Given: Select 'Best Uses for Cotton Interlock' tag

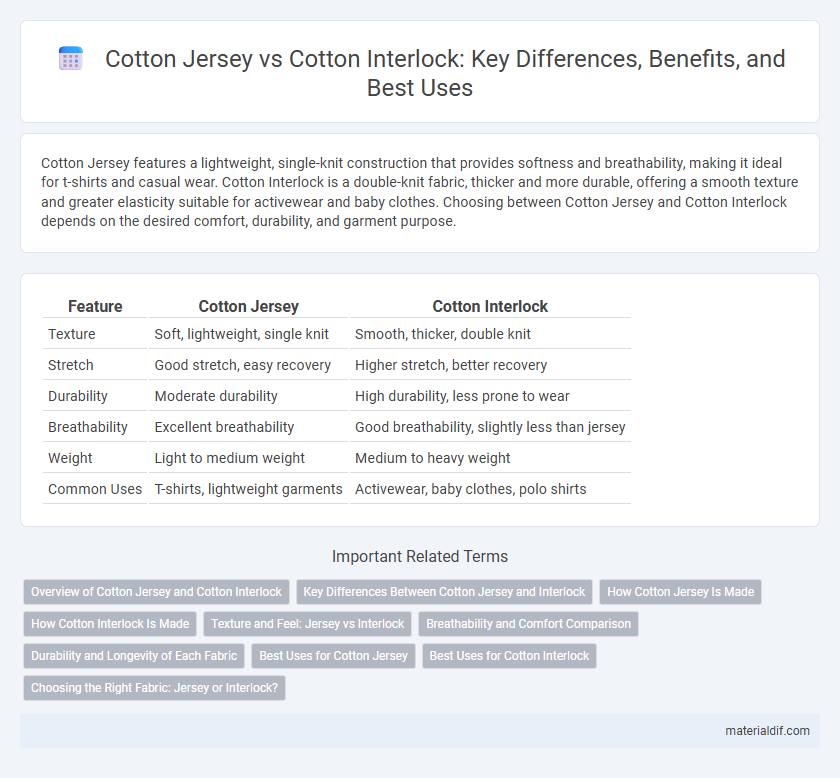Looking at the screenshot, I should point(509,656).
